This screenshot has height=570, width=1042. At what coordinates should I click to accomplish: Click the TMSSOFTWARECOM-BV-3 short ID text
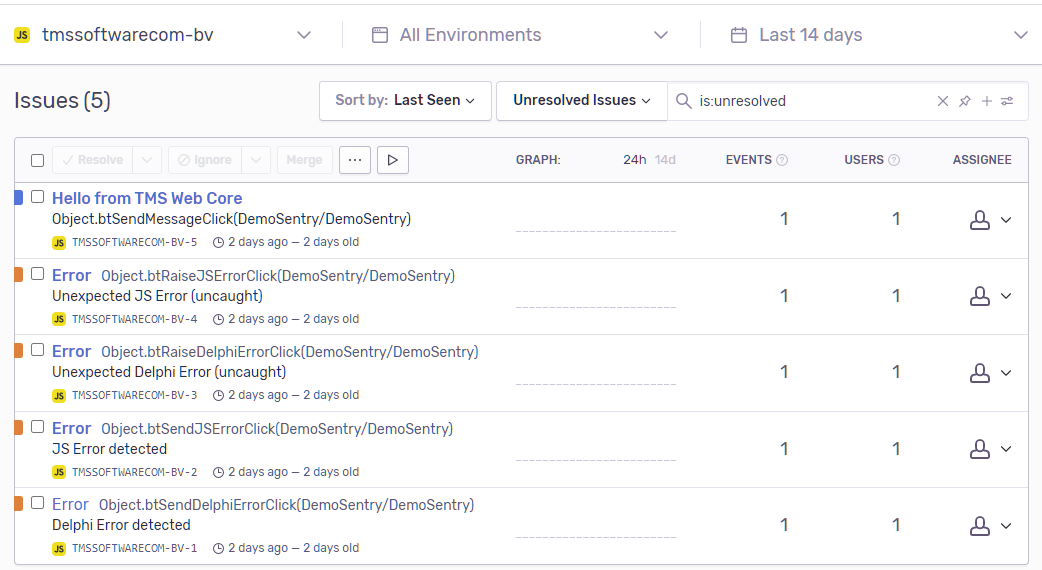pos(135,395)
